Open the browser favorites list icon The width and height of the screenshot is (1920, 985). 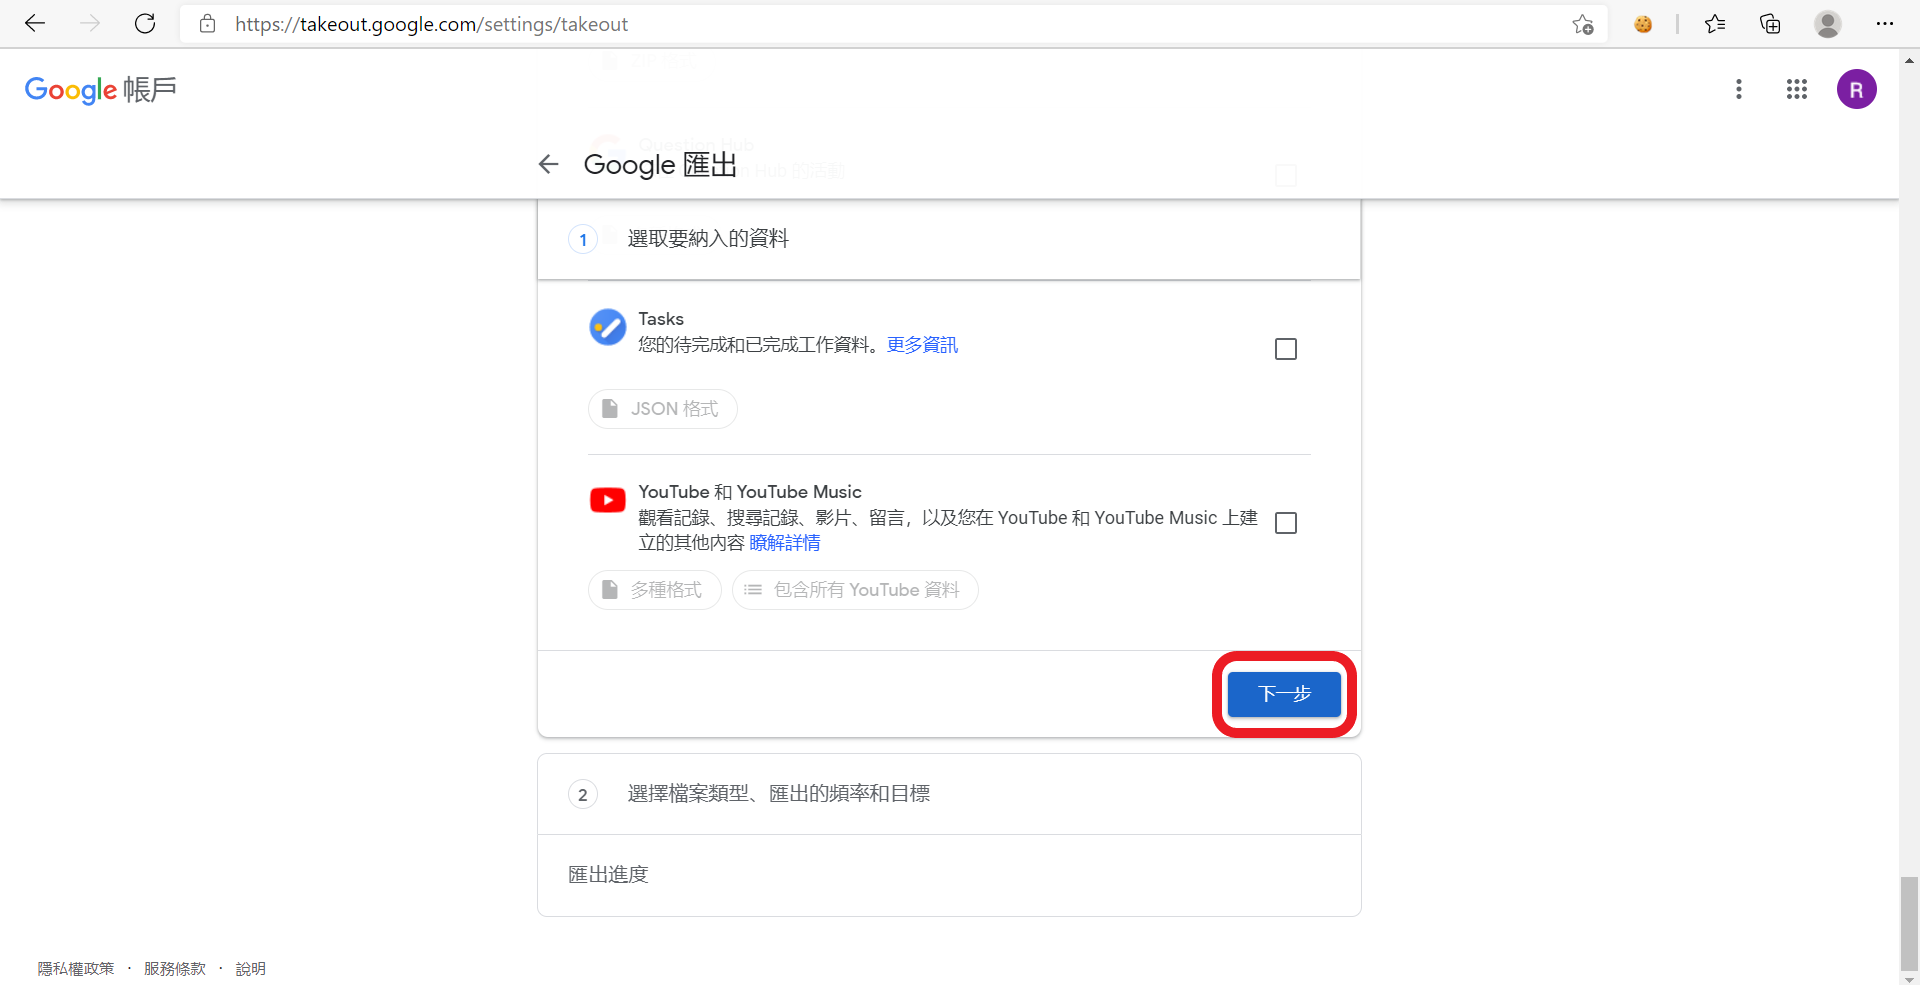point(1715,24)
